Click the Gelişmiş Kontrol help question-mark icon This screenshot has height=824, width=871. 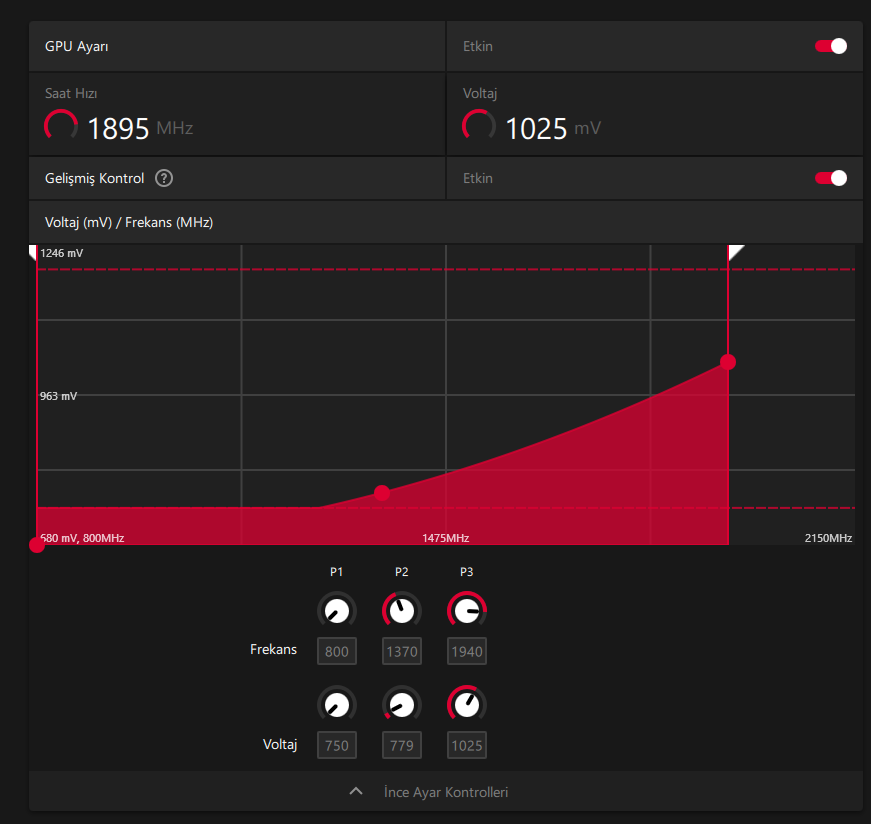coord(164,178)
